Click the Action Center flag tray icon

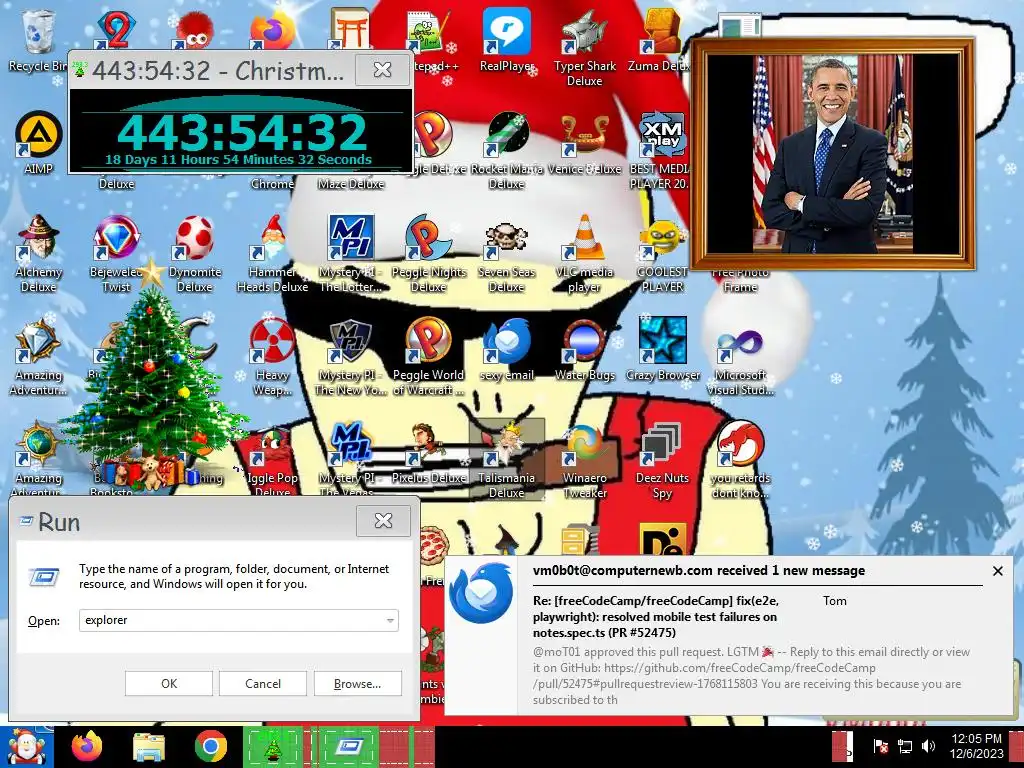881,746
